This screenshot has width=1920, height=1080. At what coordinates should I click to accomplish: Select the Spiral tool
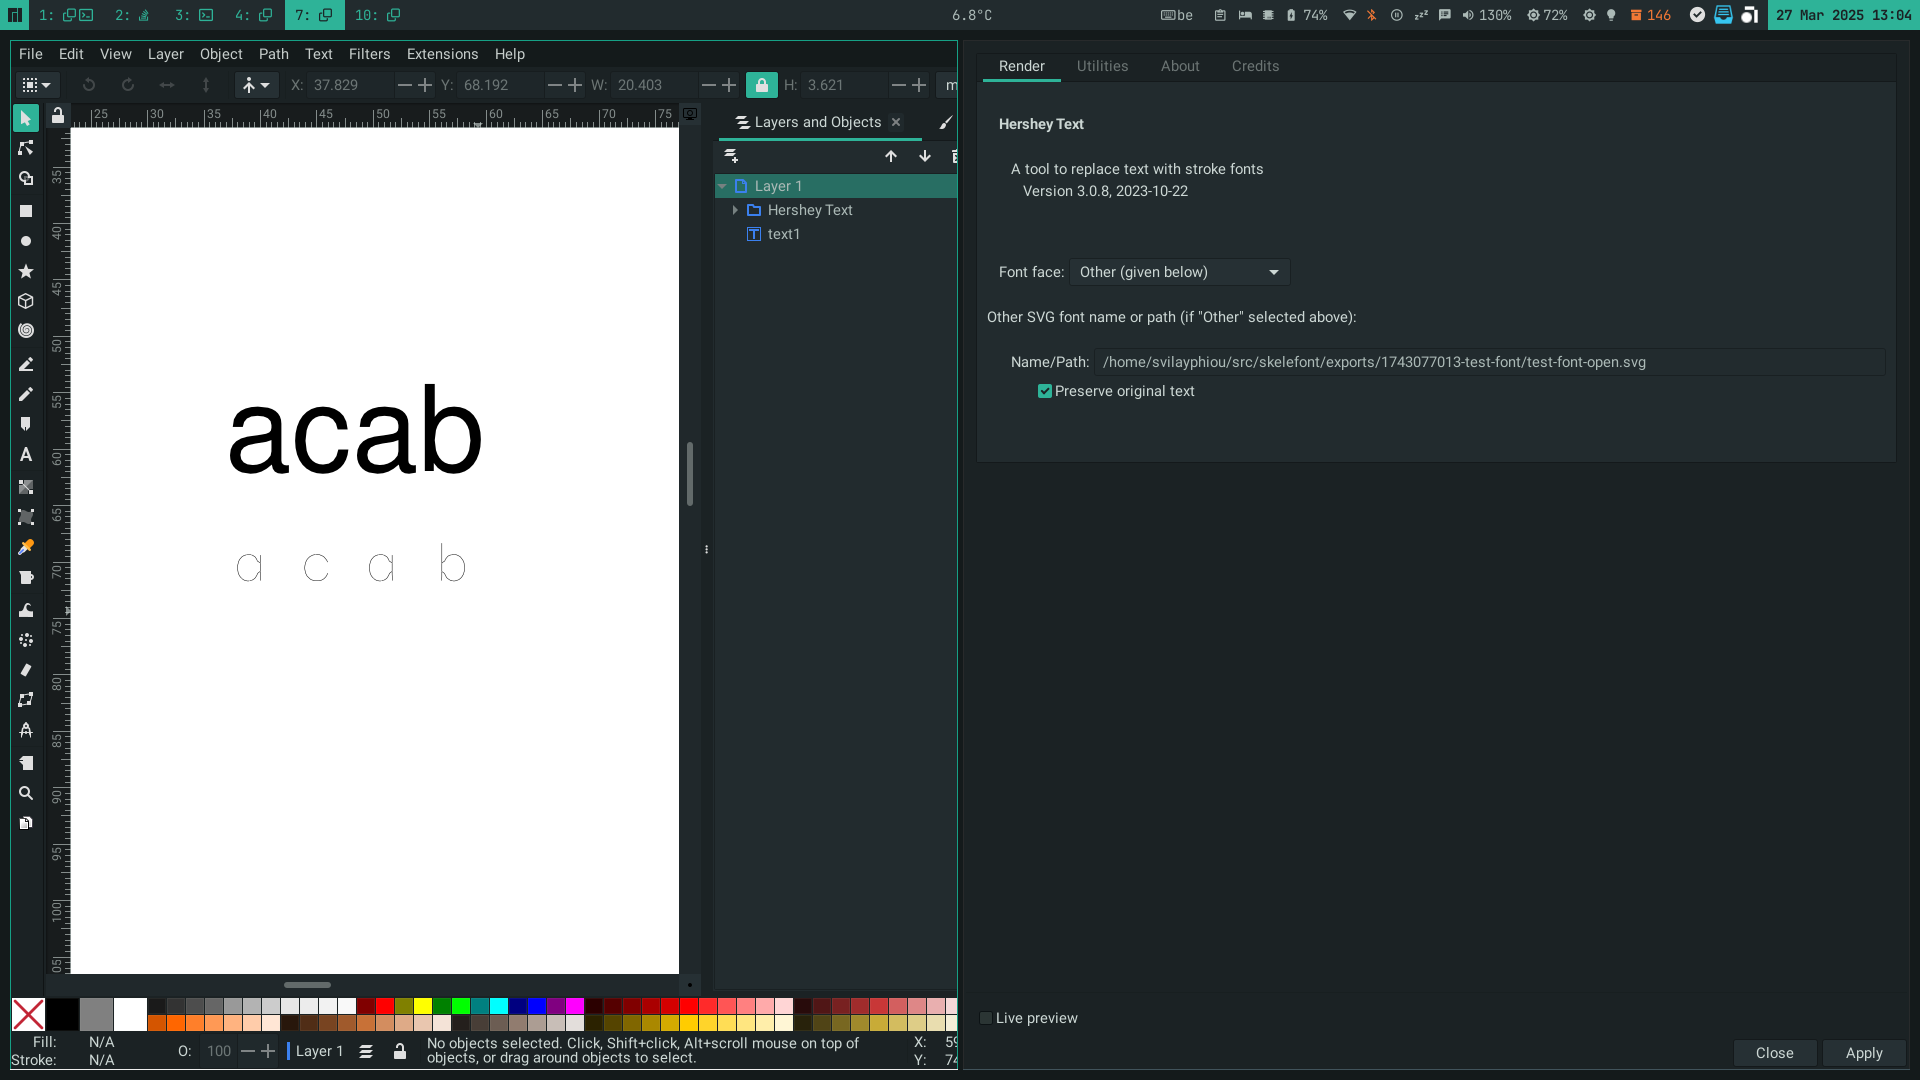26,330
